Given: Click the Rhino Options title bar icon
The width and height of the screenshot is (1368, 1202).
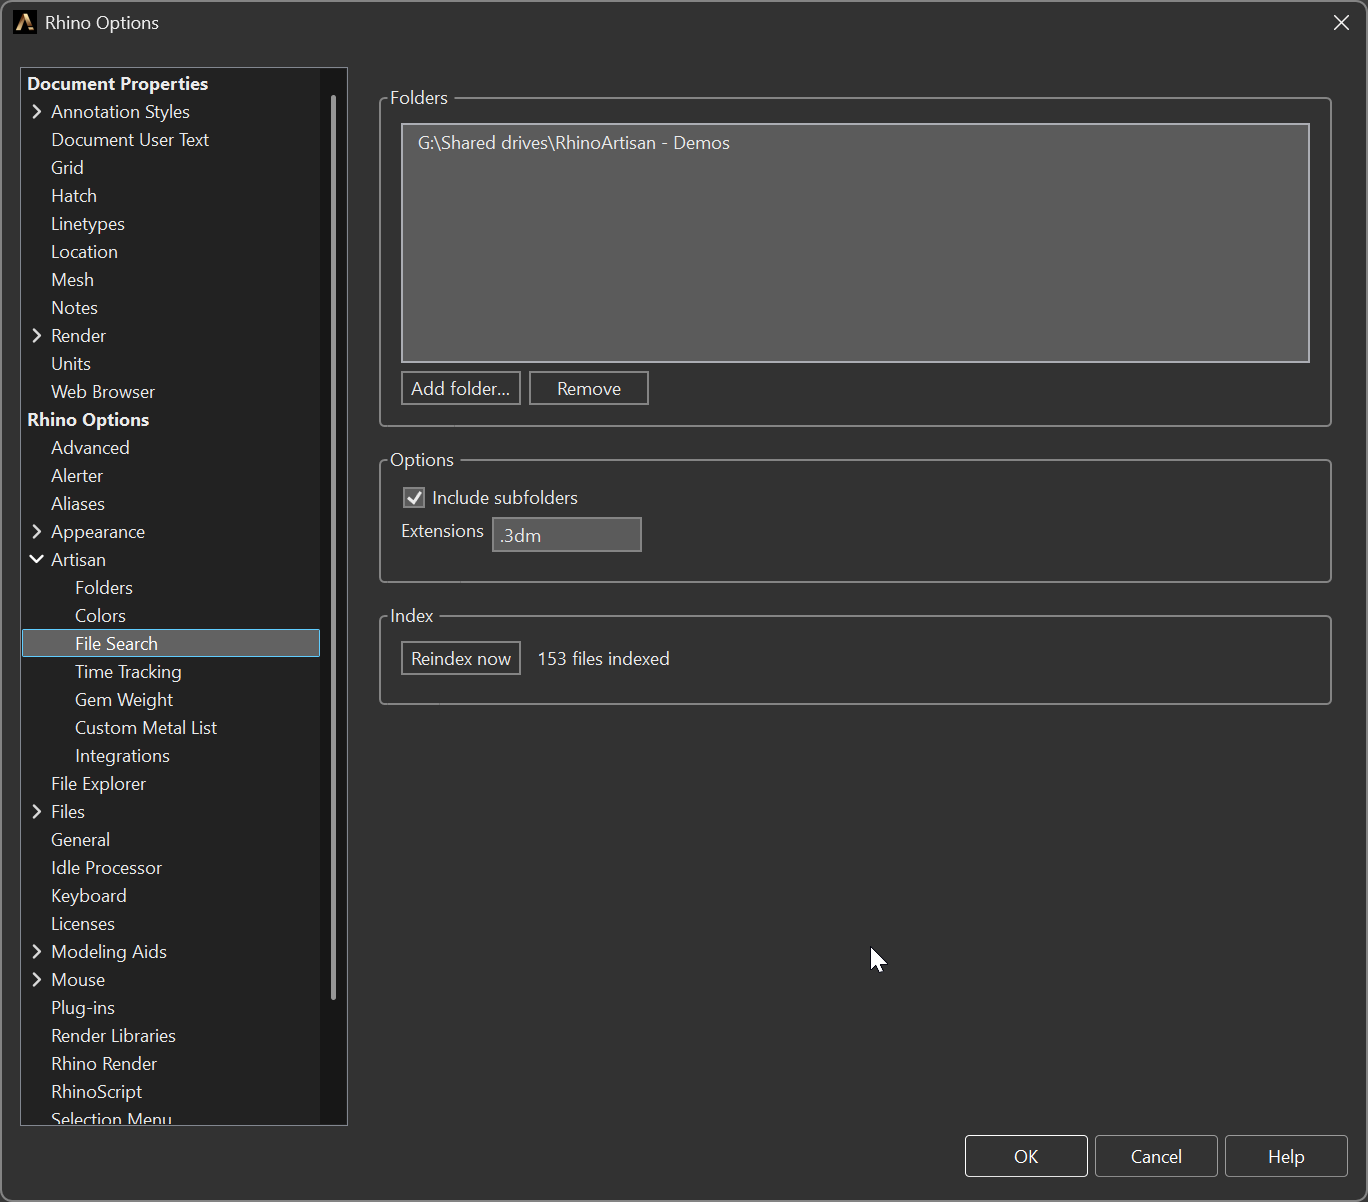Looking at the screenshot, I should (x=24, y=22).
